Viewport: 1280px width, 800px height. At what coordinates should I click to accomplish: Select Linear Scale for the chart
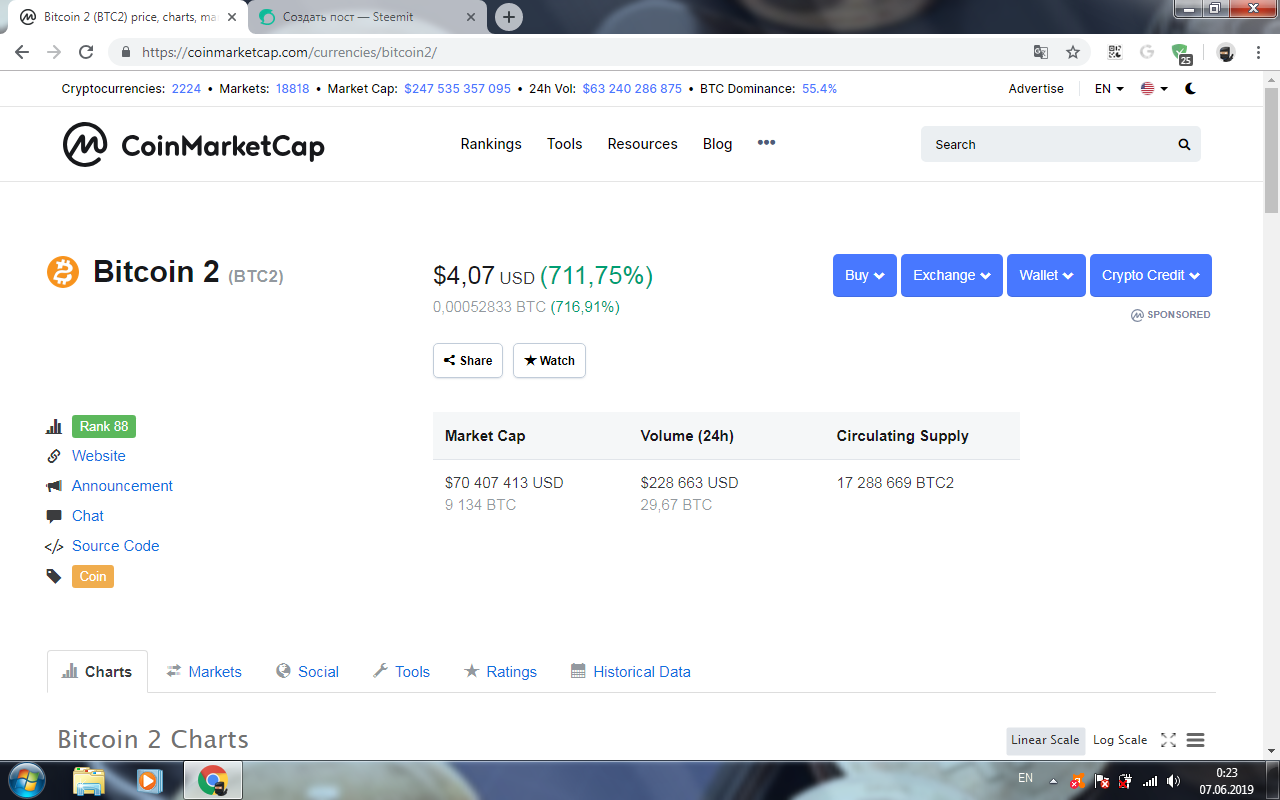pos(1045,740)
